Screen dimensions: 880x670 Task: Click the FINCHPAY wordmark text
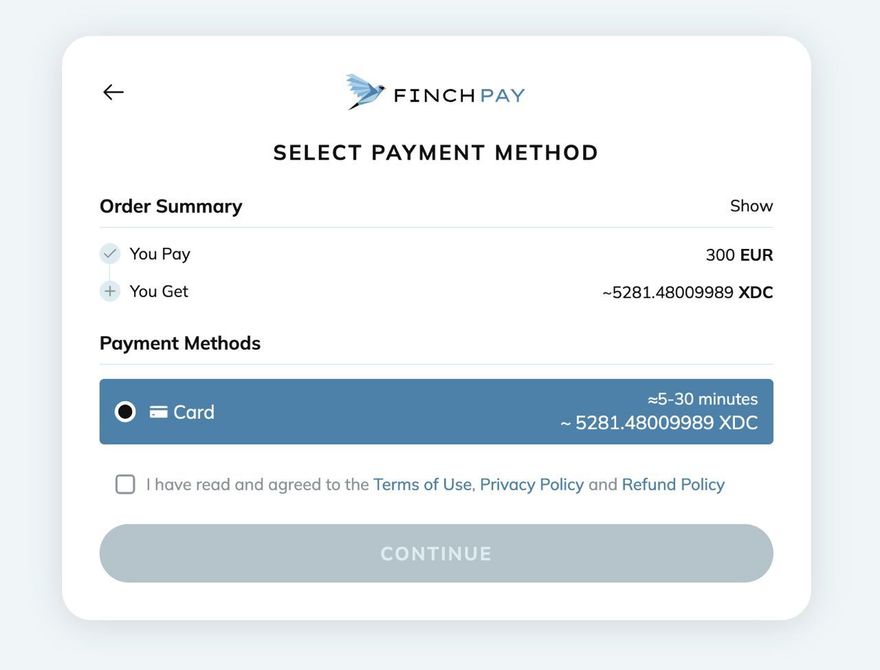coord(459,96)
